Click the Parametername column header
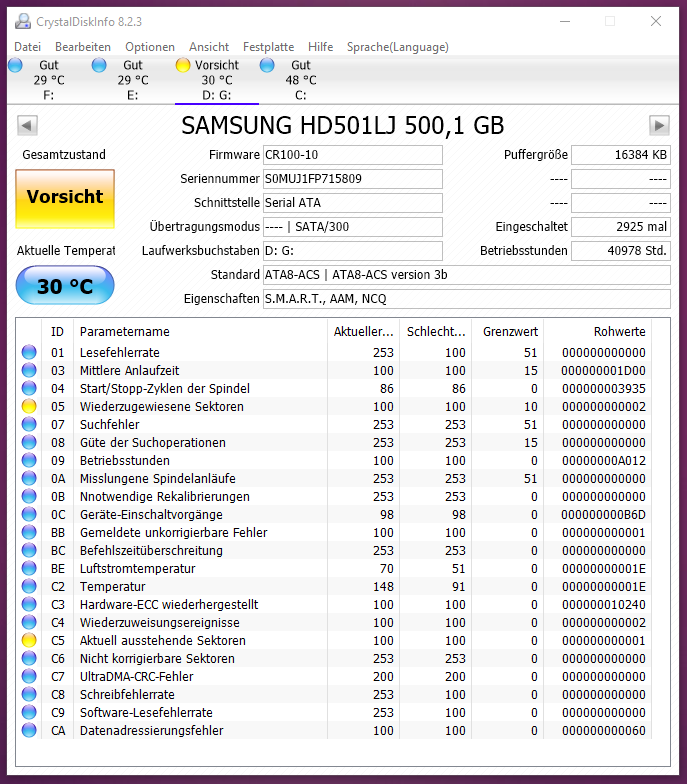 tap(200, 332)
